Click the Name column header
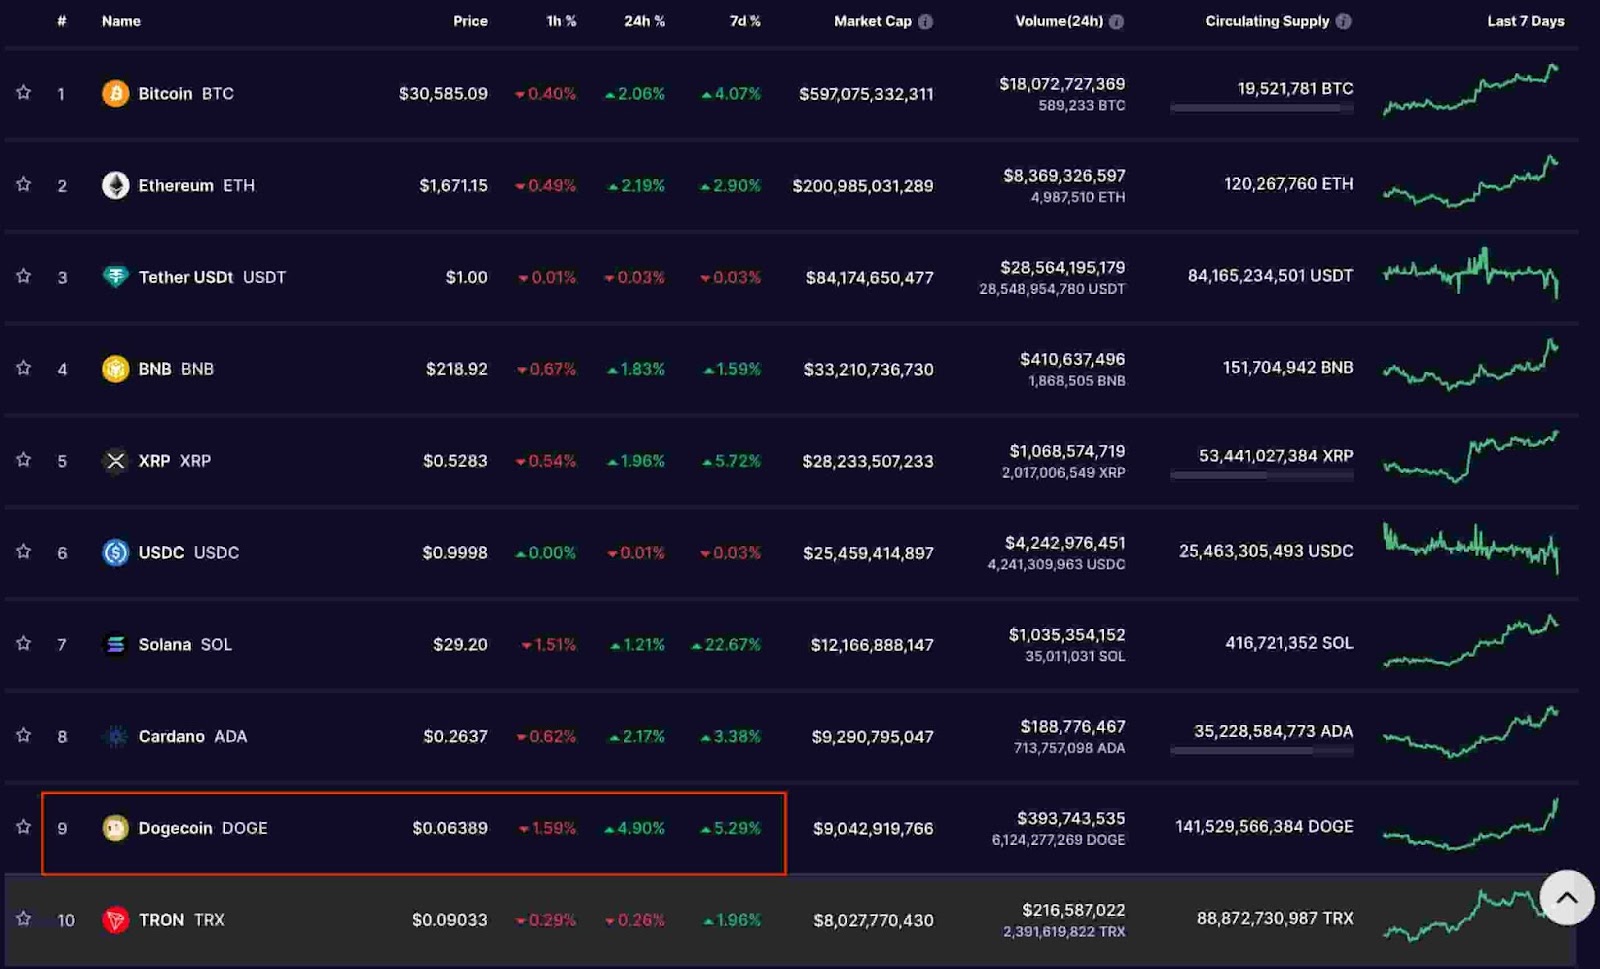The height and width of the screenshot is (969, 1600). pyautogui.click(x=121, y=21)
